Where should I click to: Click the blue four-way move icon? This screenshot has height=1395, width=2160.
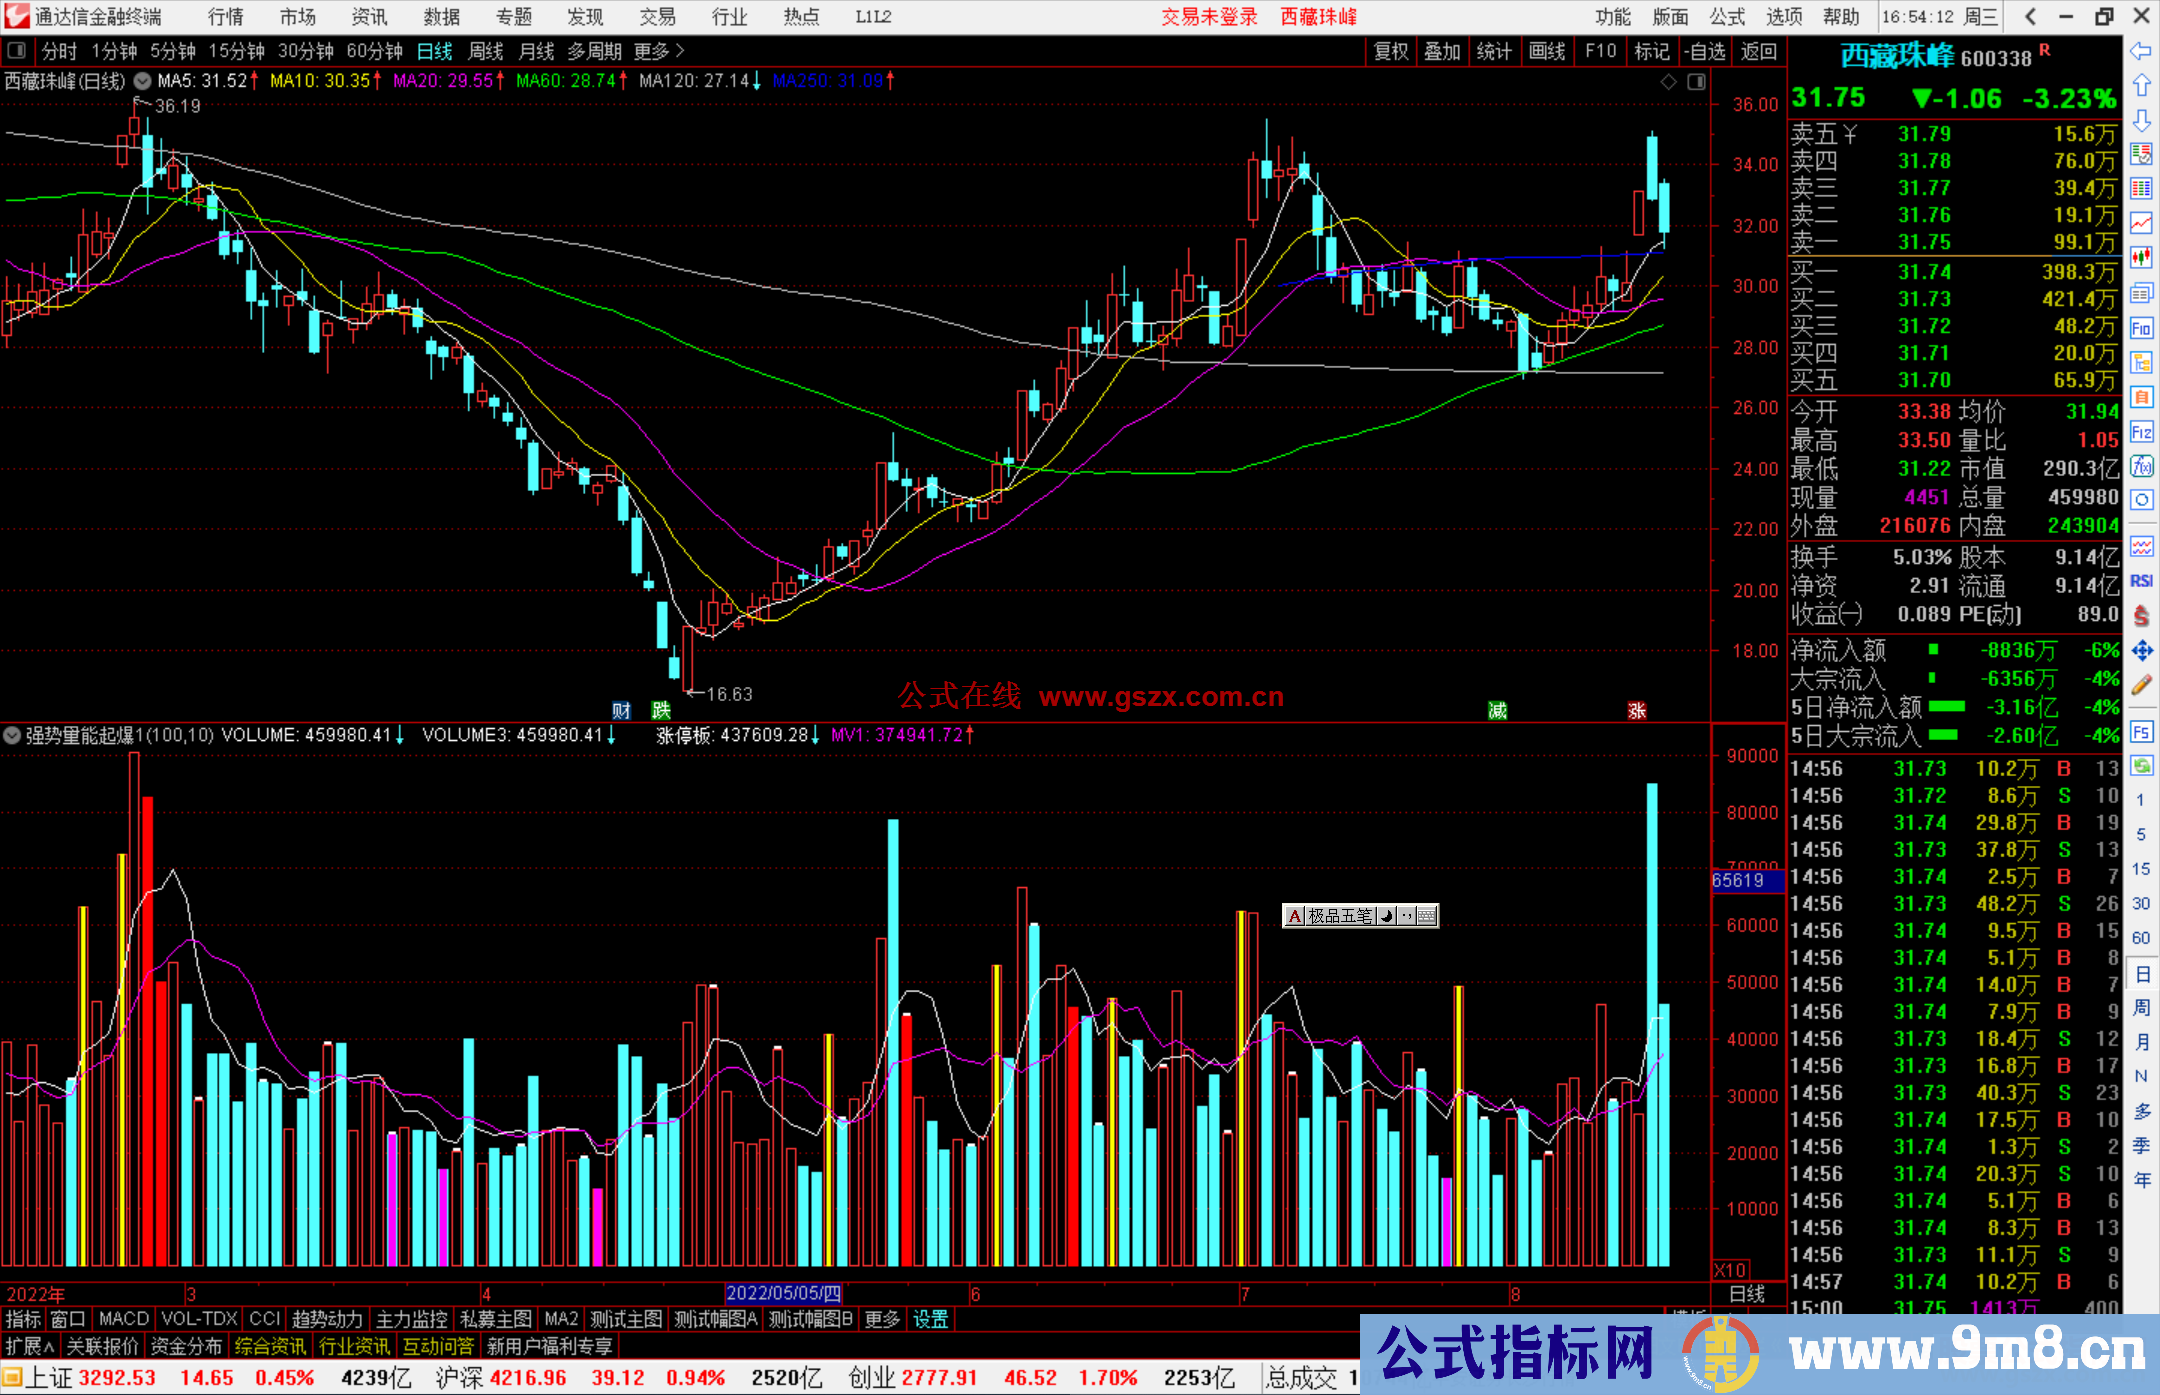(x=2141, y=651)
